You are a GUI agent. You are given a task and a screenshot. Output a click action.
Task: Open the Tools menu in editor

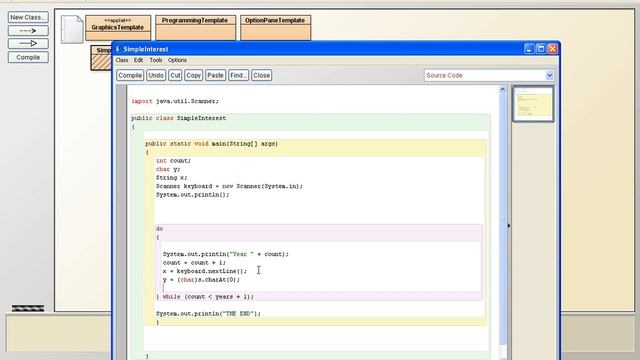156,60
